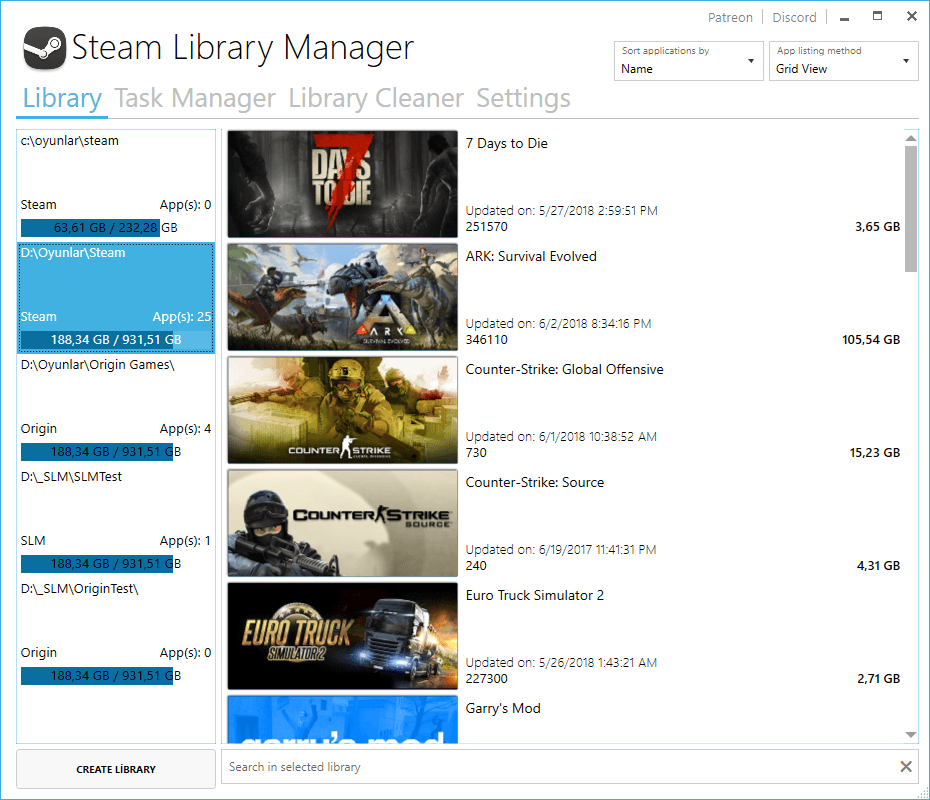Click the Garry's Mod thumbnail

pyautogui.click(x=342, y=719)
